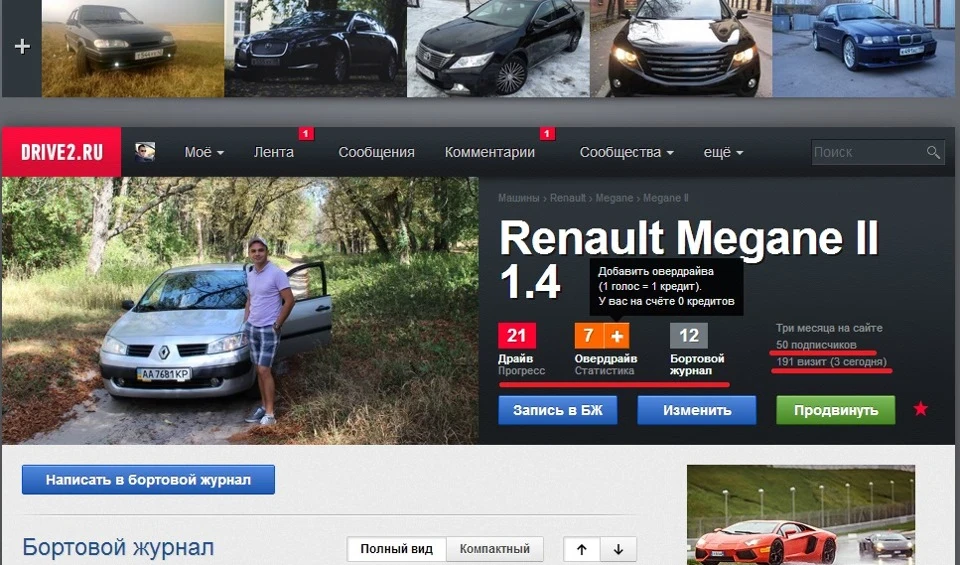Expand the Сообщества dropdown

click(x=626, y=152)
